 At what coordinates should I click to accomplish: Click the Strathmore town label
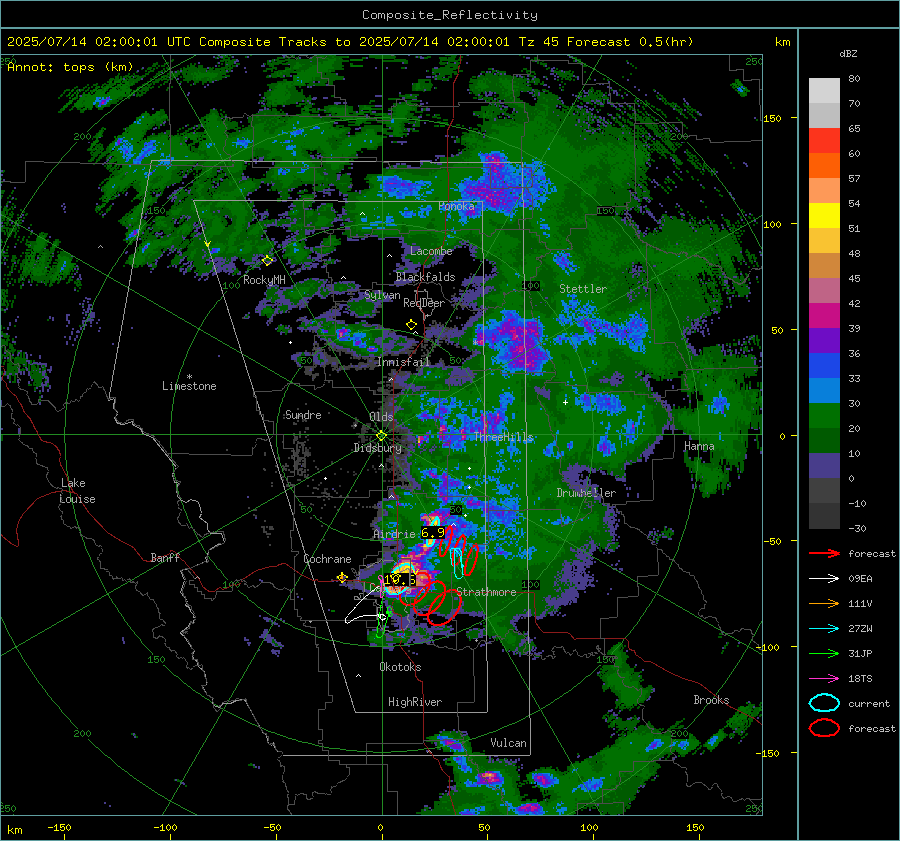[486, 592]
